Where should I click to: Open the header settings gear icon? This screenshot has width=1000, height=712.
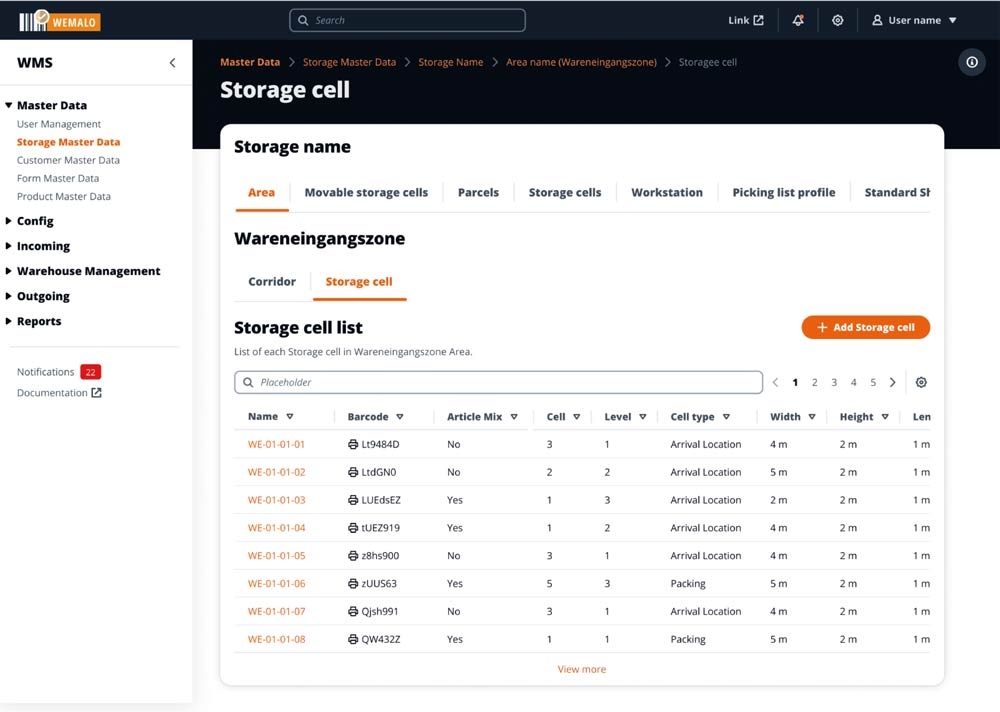point(837,20)
